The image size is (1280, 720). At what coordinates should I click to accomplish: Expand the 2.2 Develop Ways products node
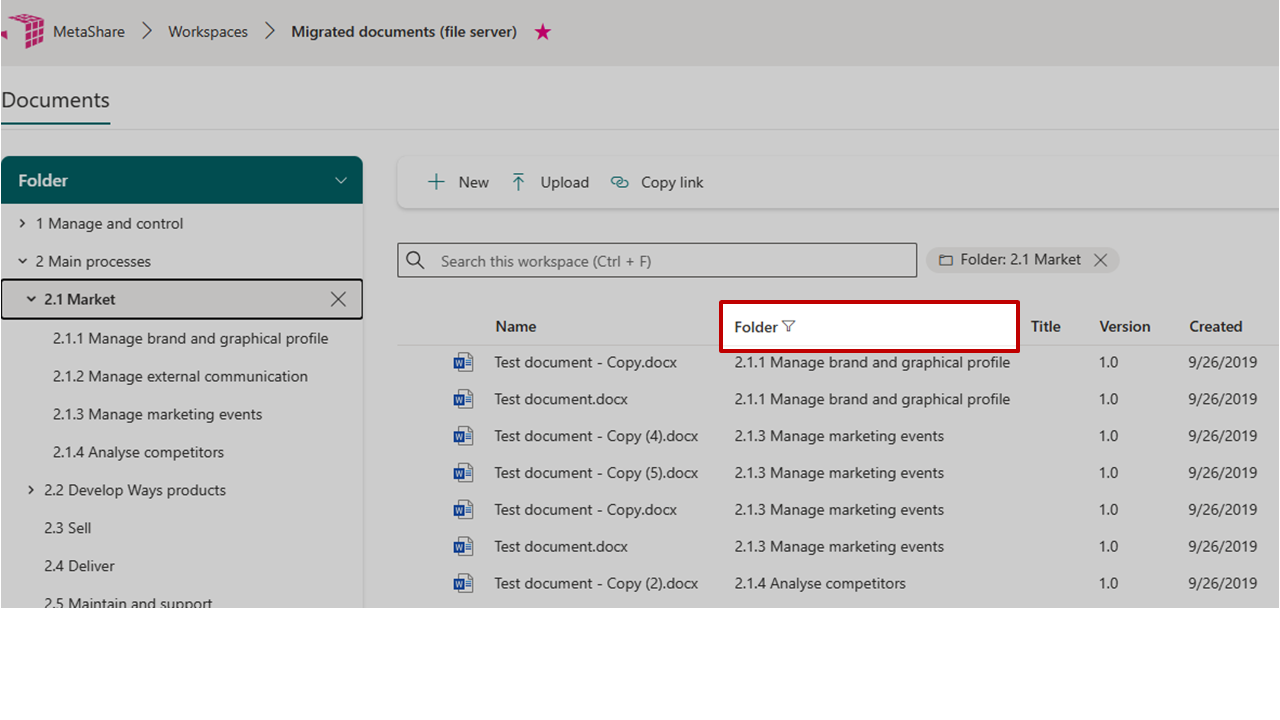coord(31,490)
